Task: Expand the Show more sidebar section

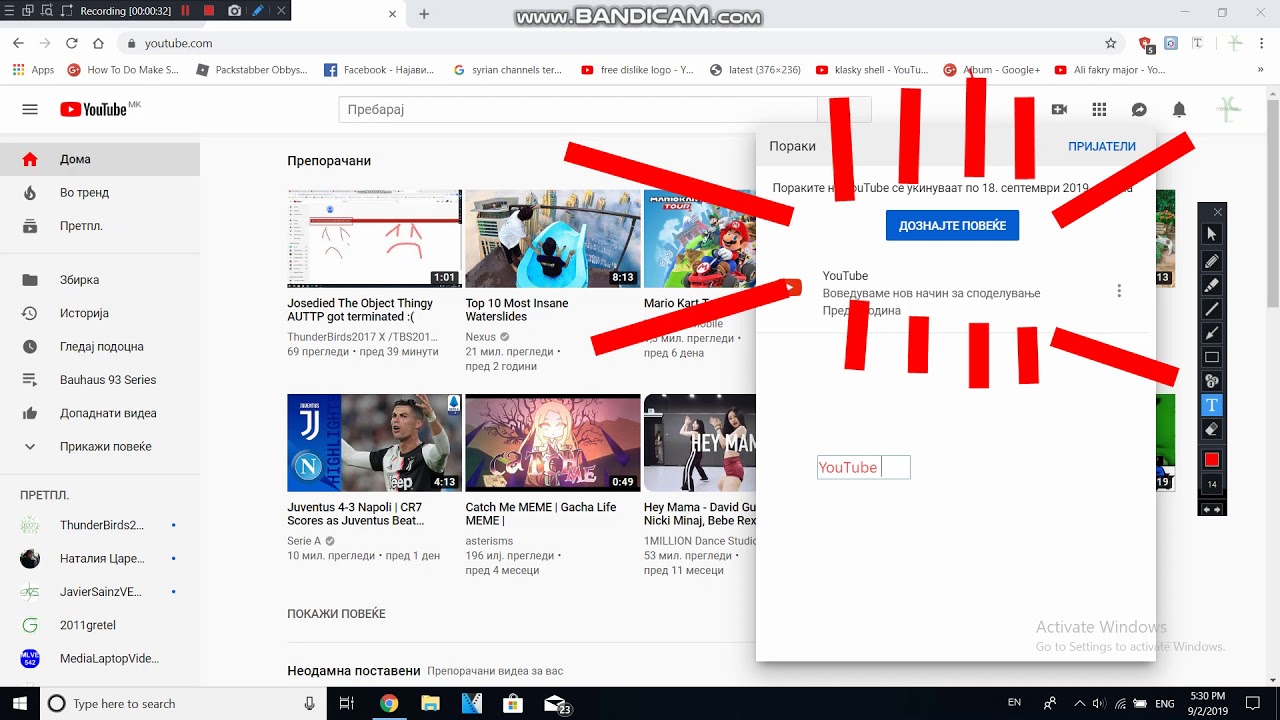Action: [x=100, y=446]
